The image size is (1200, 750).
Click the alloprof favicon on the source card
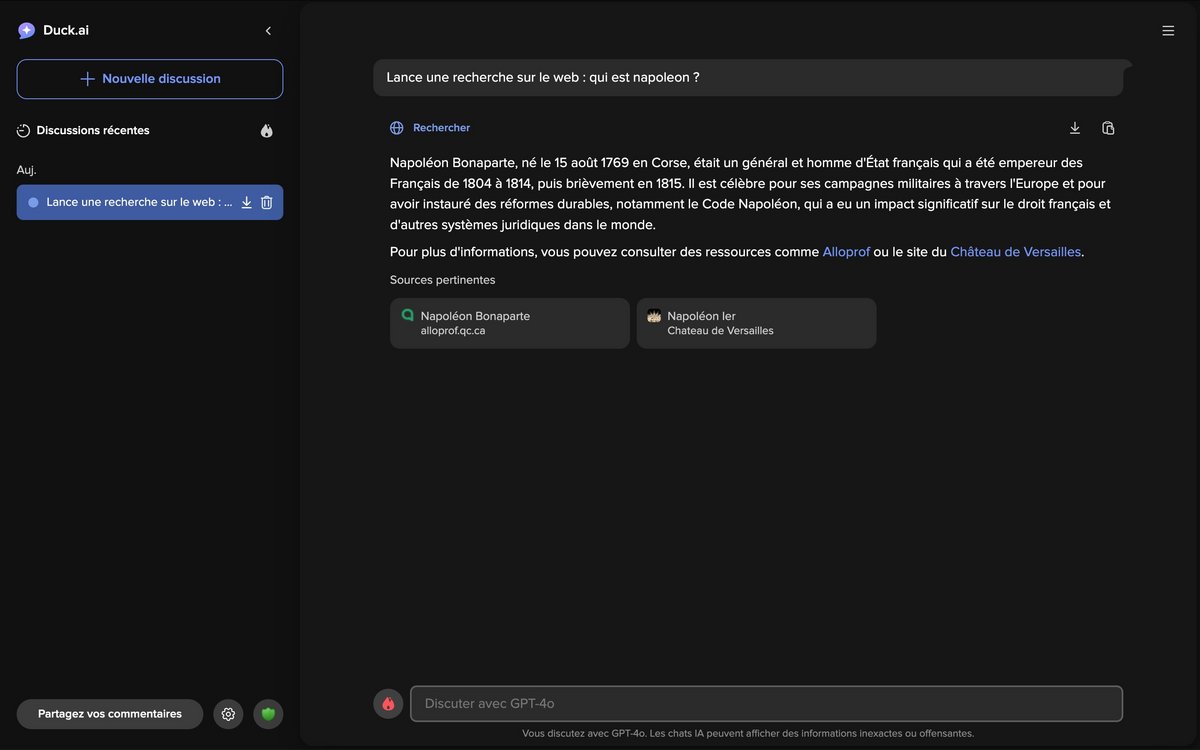click(x=407, y=315)
